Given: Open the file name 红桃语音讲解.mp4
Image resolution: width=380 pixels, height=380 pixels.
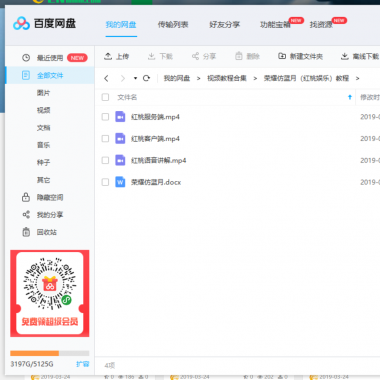Looking at the screenshot, I should pos(159,160).
